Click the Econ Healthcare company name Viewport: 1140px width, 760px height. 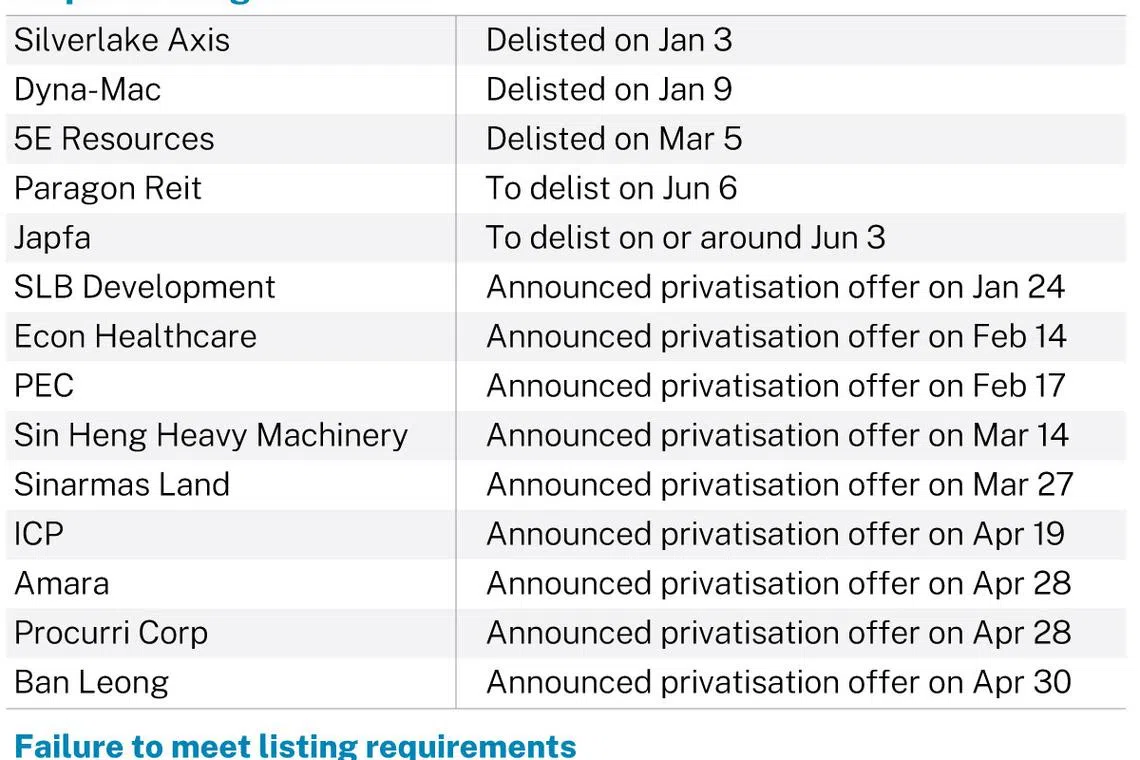pos(135,336)
